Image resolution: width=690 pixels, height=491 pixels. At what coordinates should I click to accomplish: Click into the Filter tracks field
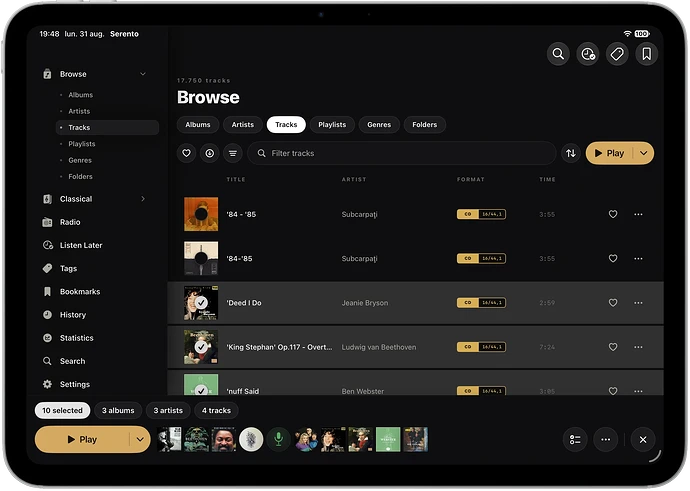point(402,153)
